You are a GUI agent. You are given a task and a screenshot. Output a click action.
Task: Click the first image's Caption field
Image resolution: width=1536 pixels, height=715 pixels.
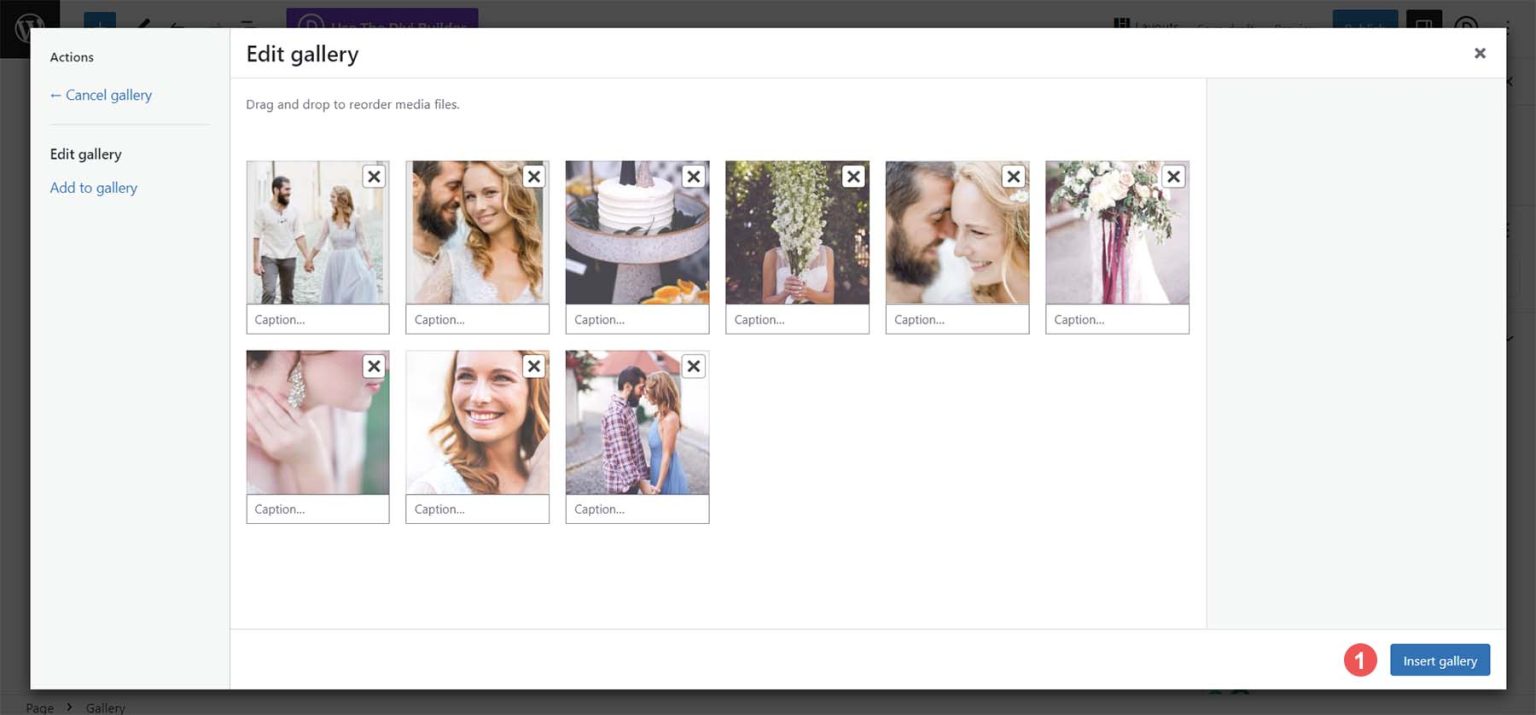[x=317, y=318]
